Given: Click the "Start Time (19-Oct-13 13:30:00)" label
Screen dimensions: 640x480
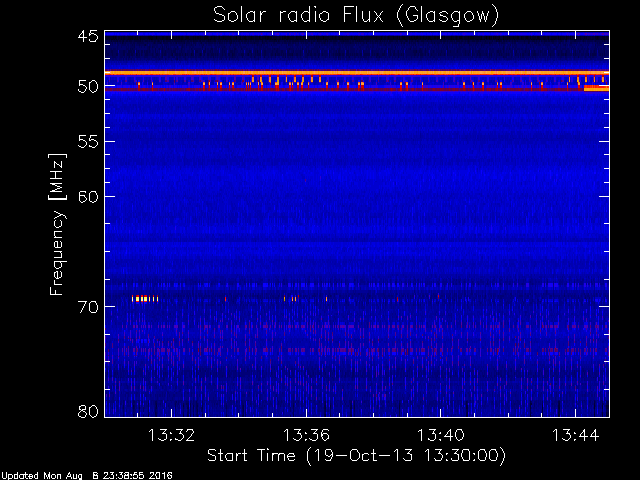Looking at the screenshot, I should [x=356, y=456].
